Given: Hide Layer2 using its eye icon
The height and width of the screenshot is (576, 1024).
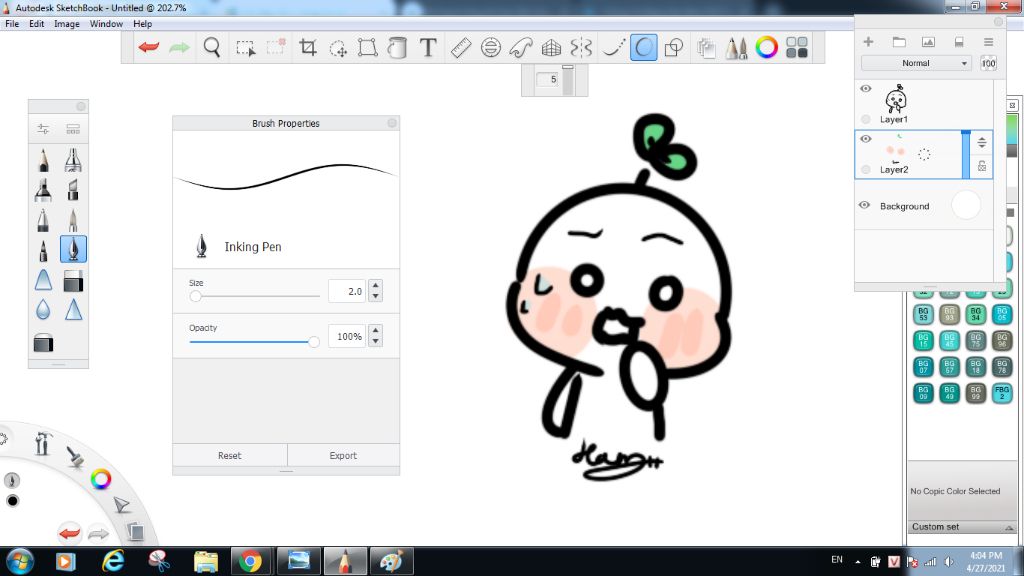Looking at the screenshot, I should pyautogui.click(x=866, y=139).
